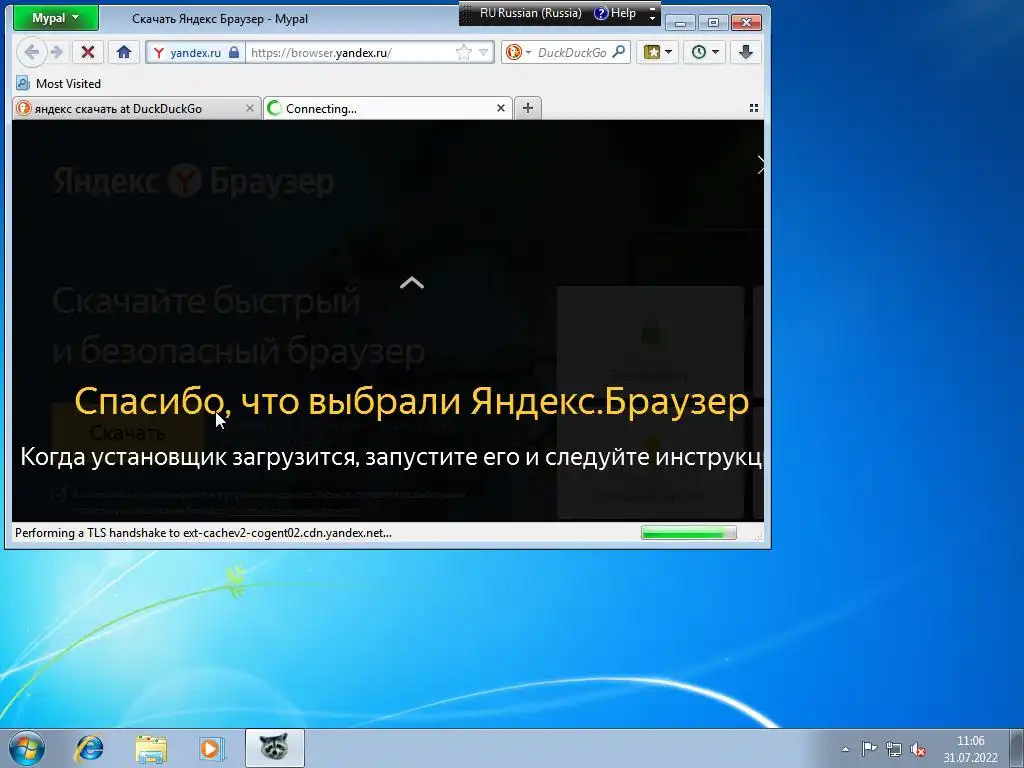Screen dimensions: 1024x768
Task: Open a new tab with plus button
Action: (x=528, y=108)
